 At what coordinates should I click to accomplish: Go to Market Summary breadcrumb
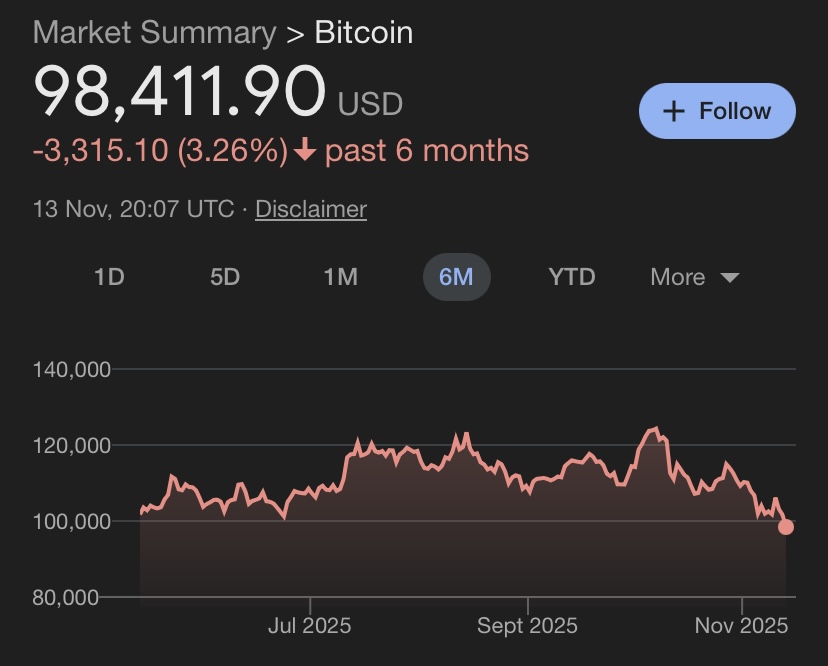pyautogui.click(x=154, y=32)
